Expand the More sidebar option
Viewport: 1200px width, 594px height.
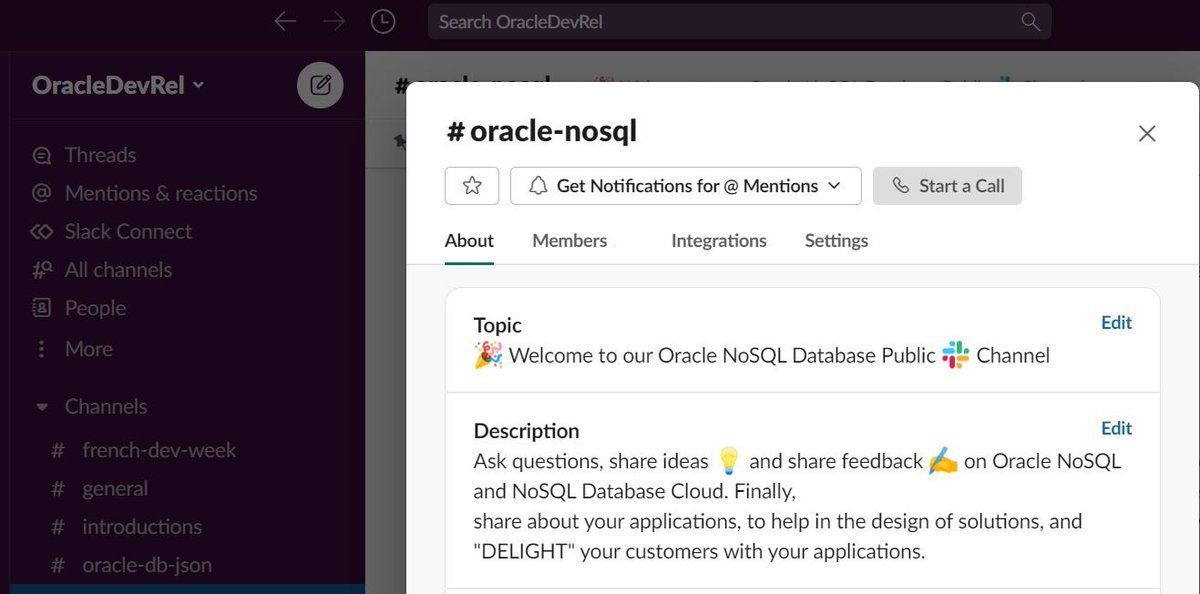pyautogui.click(x=88, y=349)
